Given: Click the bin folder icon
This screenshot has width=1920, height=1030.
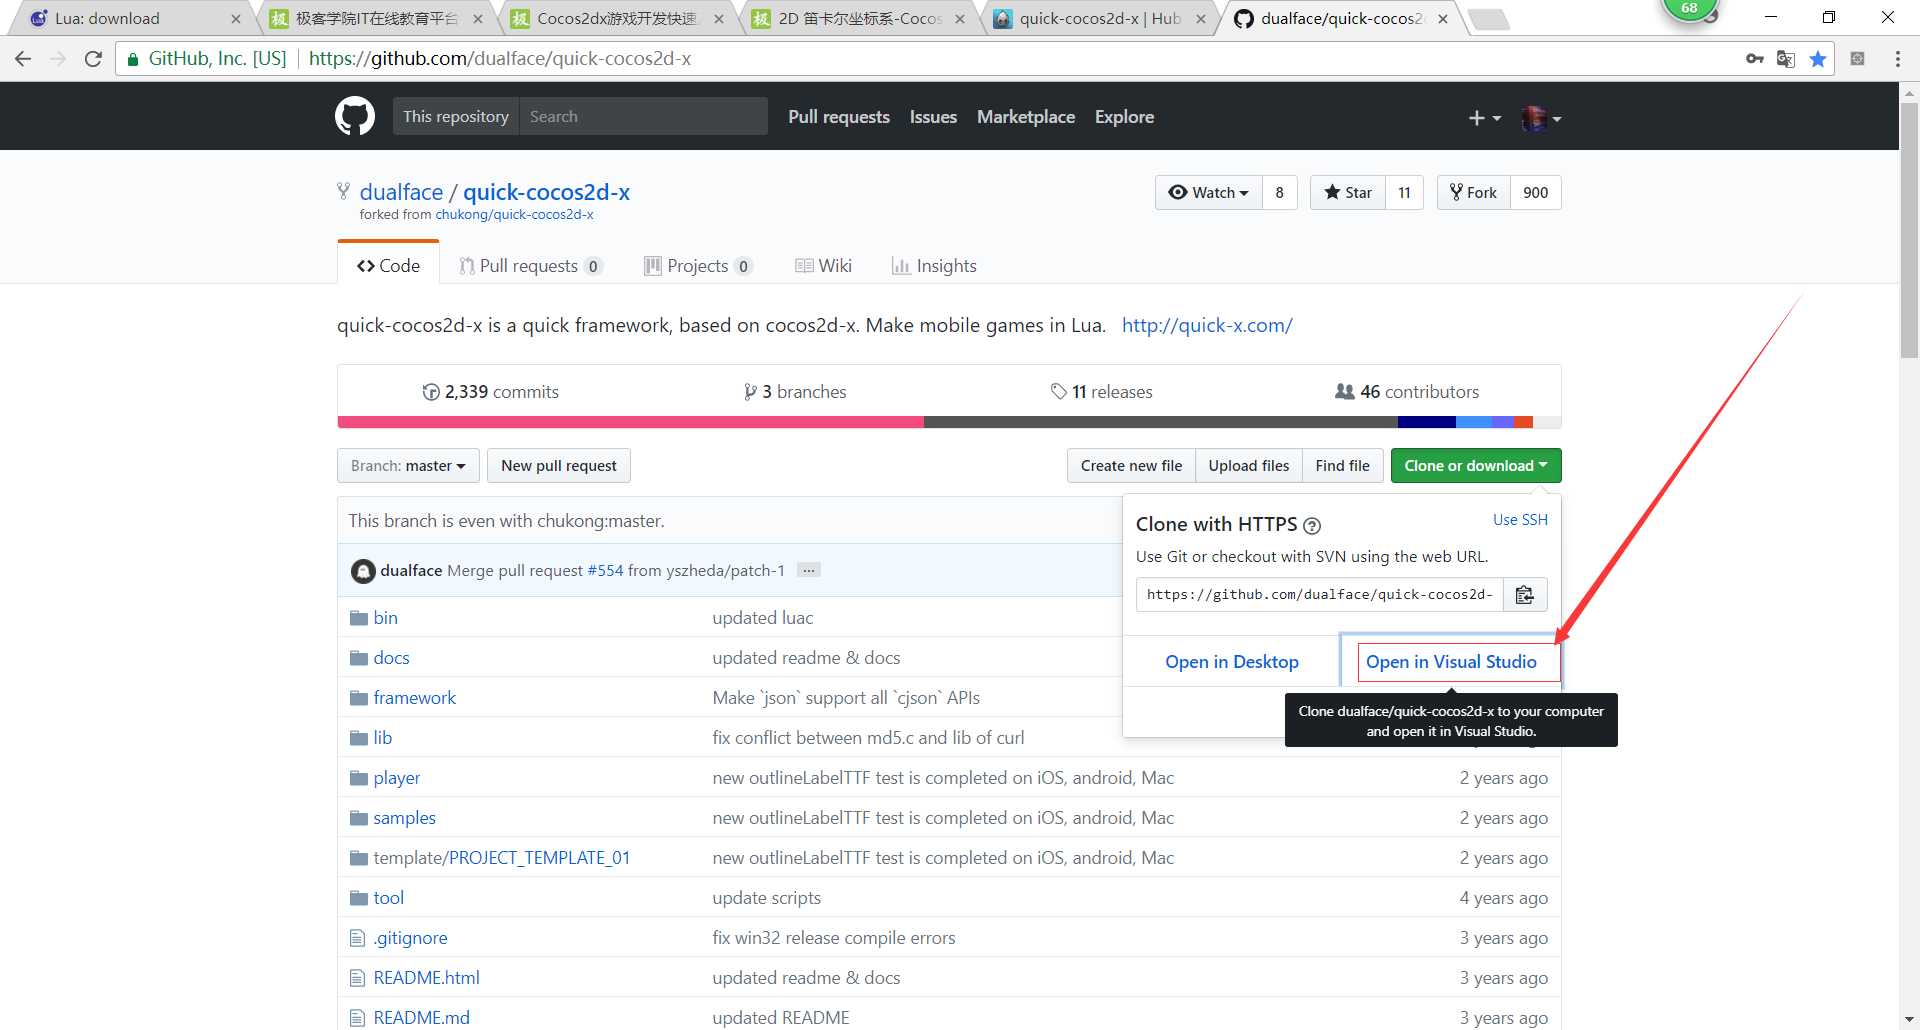Looking at the screenshot, I should [359, 618].
